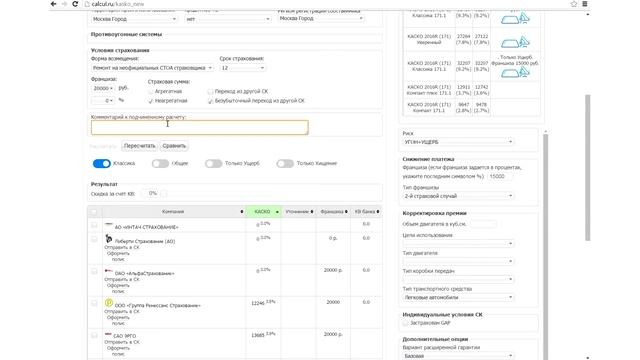Go back using the browser back arrow
Screen dimensions: 640x360
pos(53,4)
